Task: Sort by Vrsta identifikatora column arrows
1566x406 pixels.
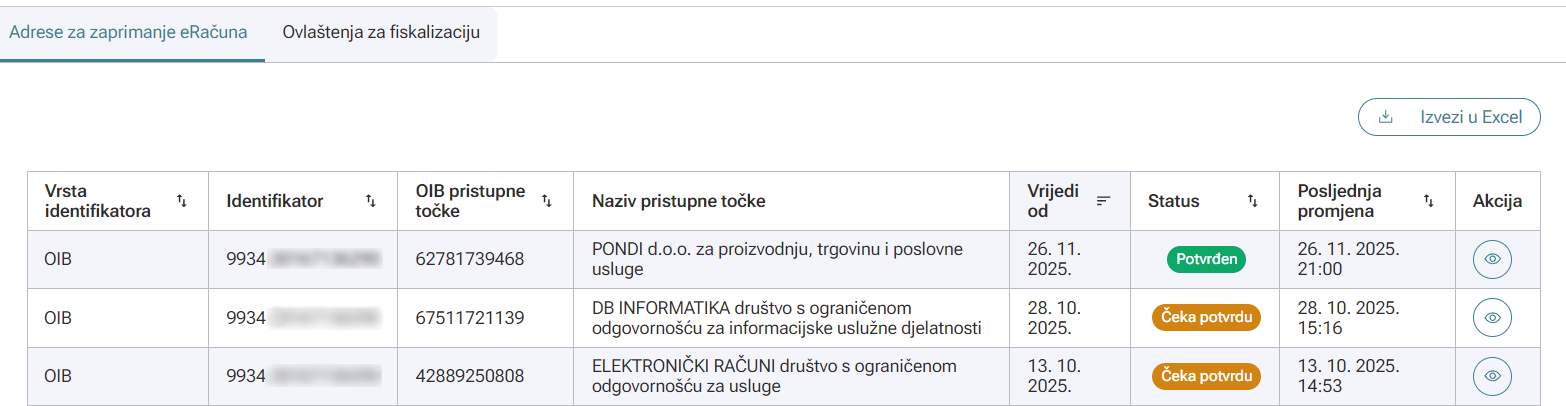Action: [x=181, y=201]
